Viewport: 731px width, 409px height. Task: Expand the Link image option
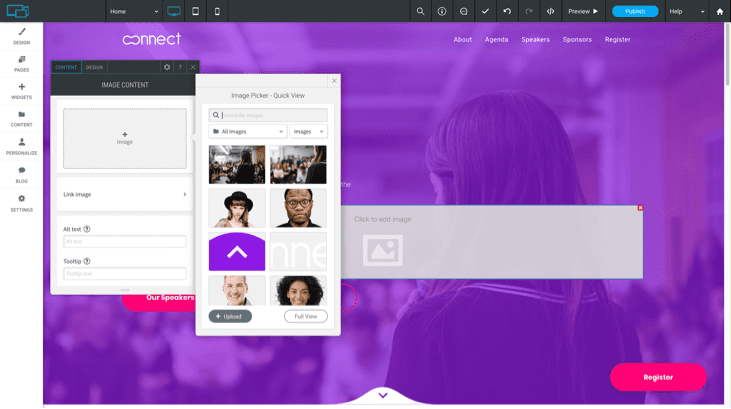124,194
